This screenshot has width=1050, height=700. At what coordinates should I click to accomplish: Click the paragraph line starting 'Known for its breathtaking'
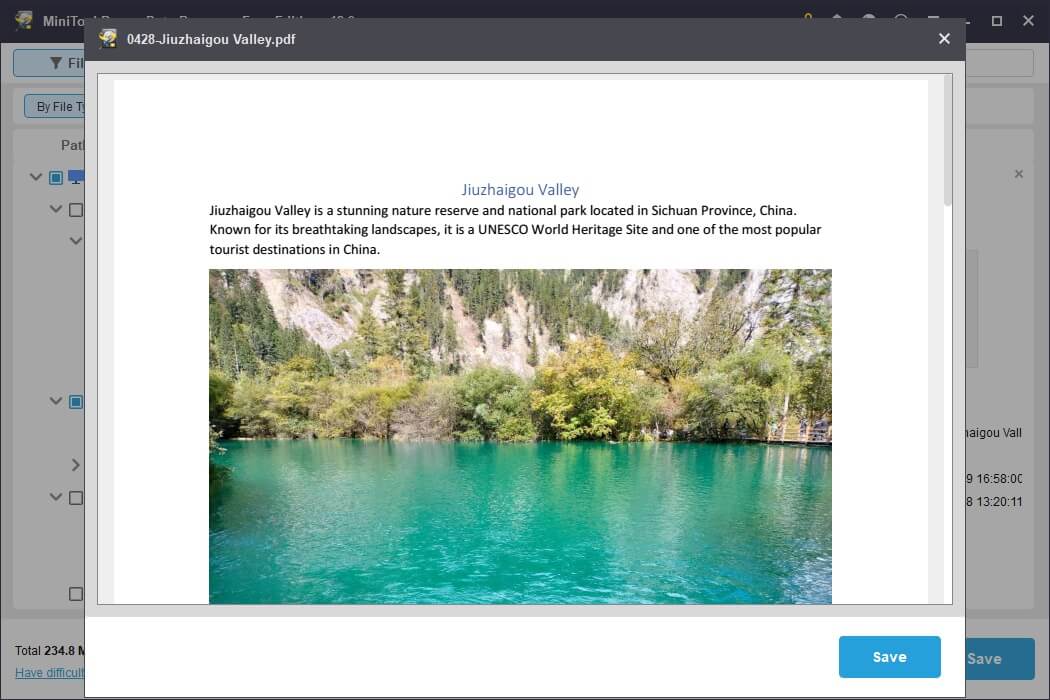tap(515, 230)
